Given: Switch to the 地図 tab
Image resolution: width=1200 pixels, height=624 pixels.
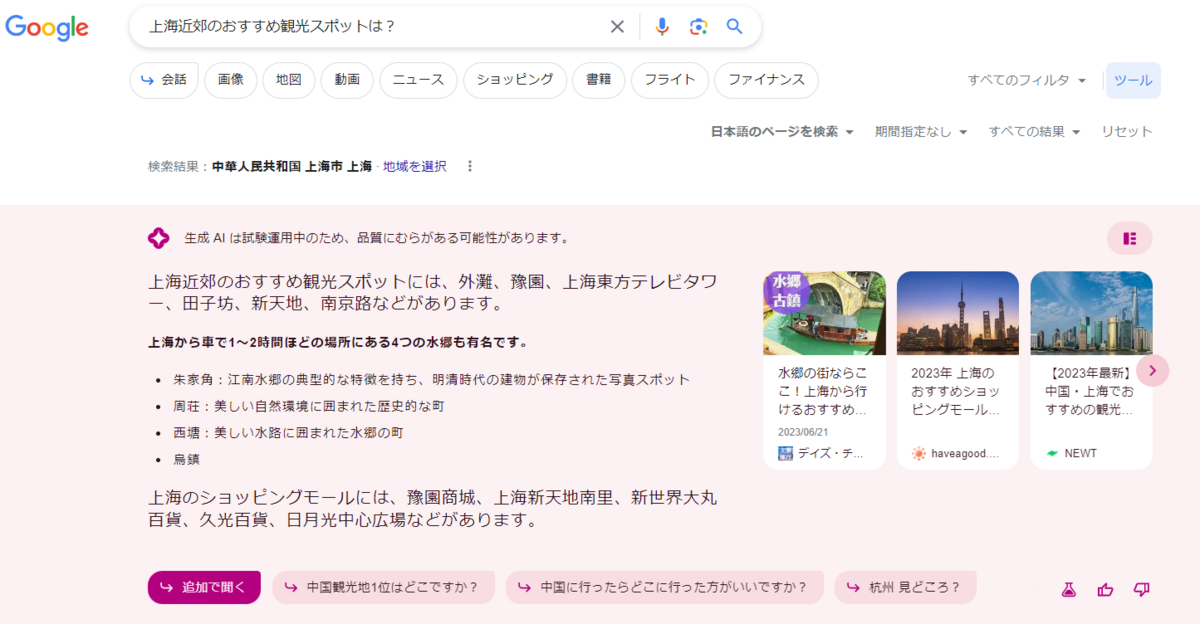Looking at the screenshot, I should pos(289,80).
